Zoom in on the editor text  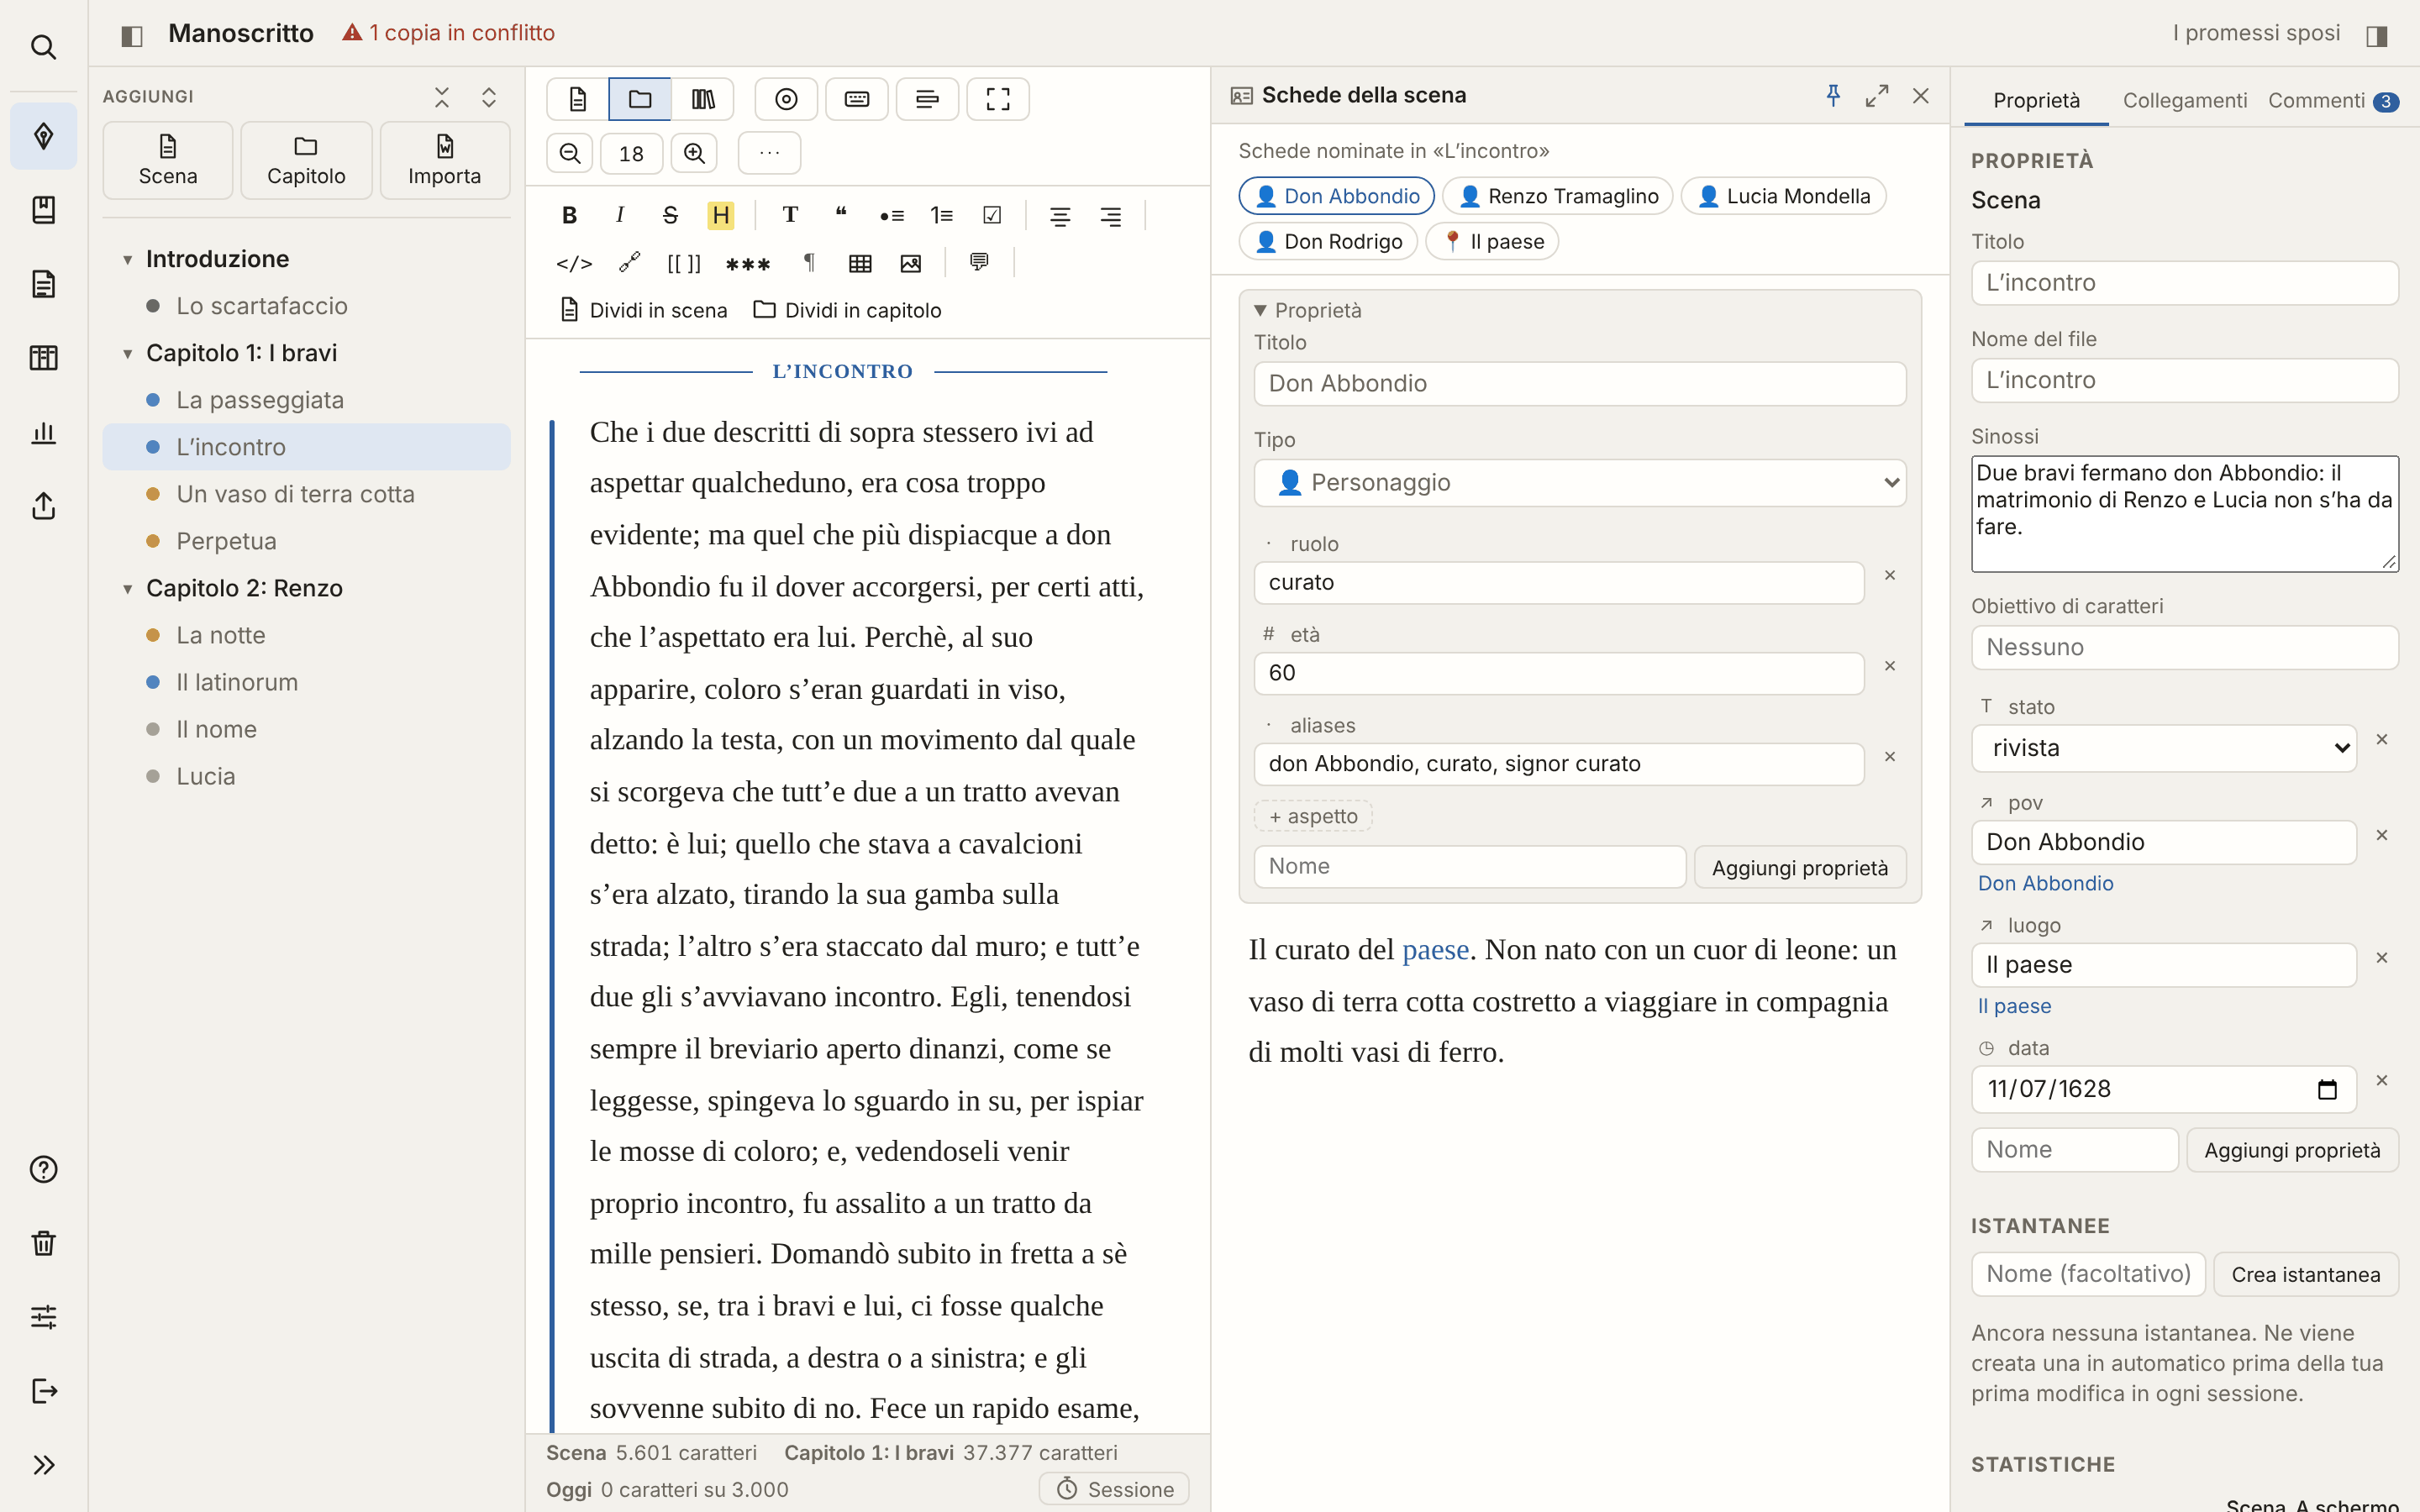(x=694, y=153)
